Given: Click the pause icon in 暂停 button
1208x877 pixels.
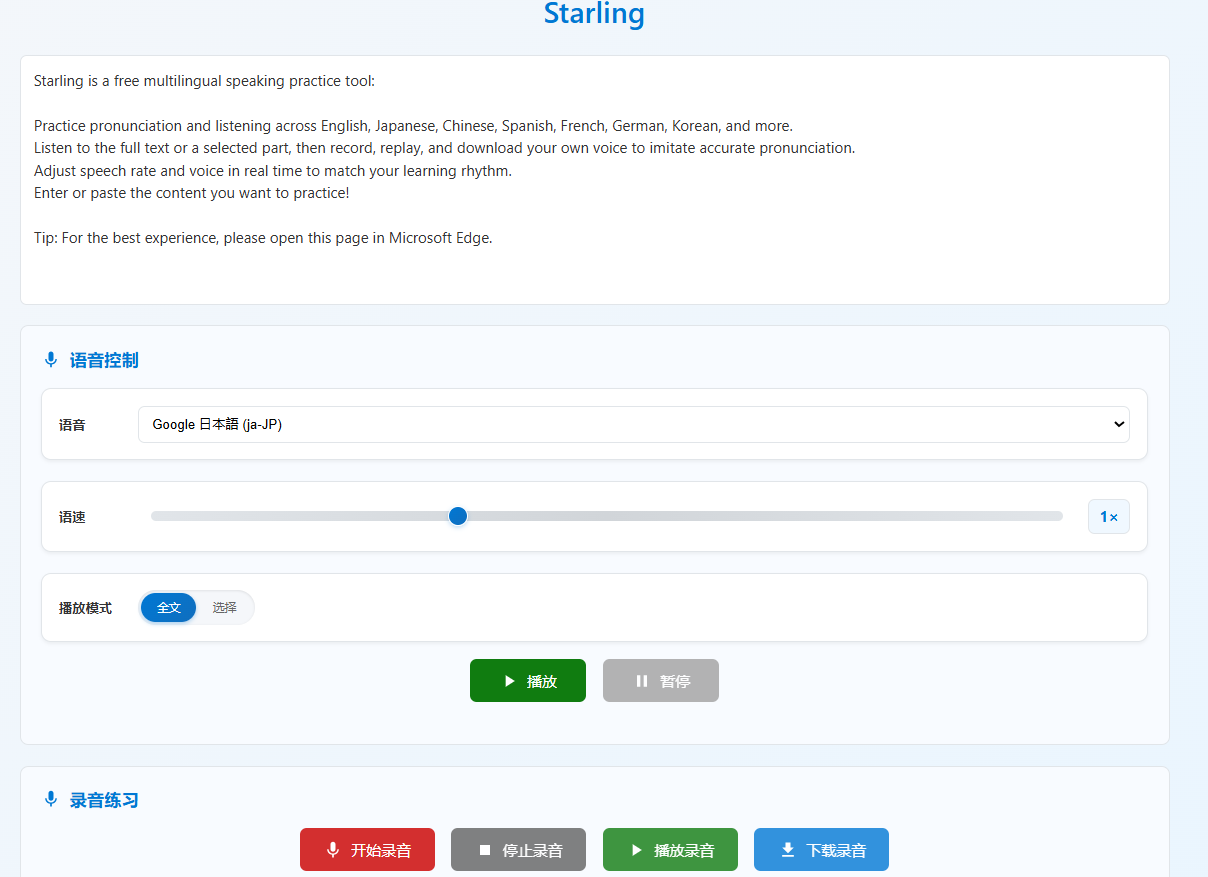Looking at the screenshot, I should (x=642, y=681).
